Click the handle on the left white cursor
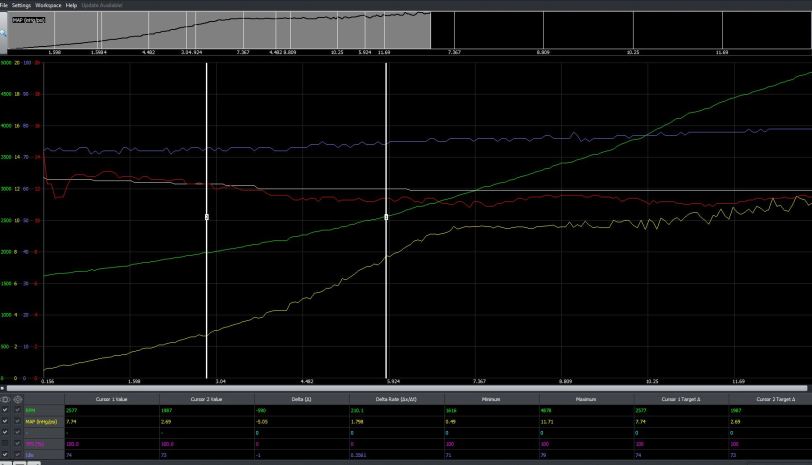The width and height of the screenshot is (812, 465). click(x=207, y=217)
